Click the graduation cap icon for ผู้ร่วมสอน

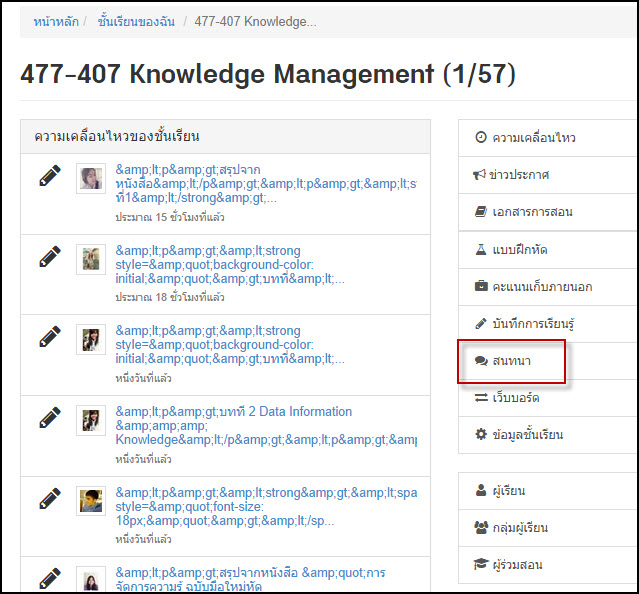click(481, 564)
